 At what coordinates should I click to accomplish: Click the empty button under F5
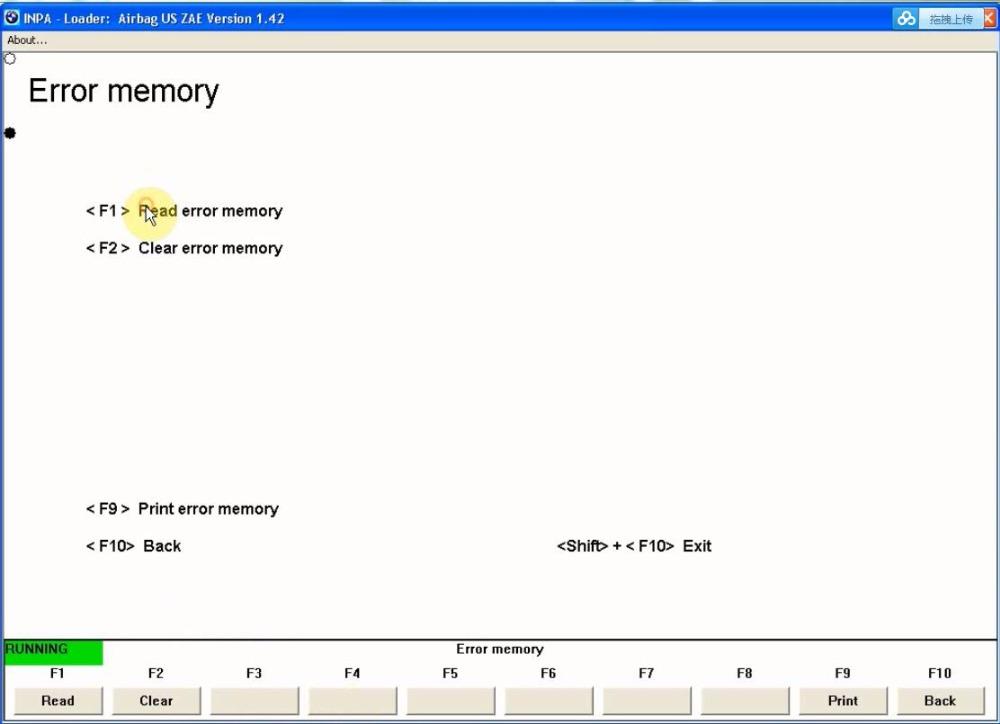(450, 700)
